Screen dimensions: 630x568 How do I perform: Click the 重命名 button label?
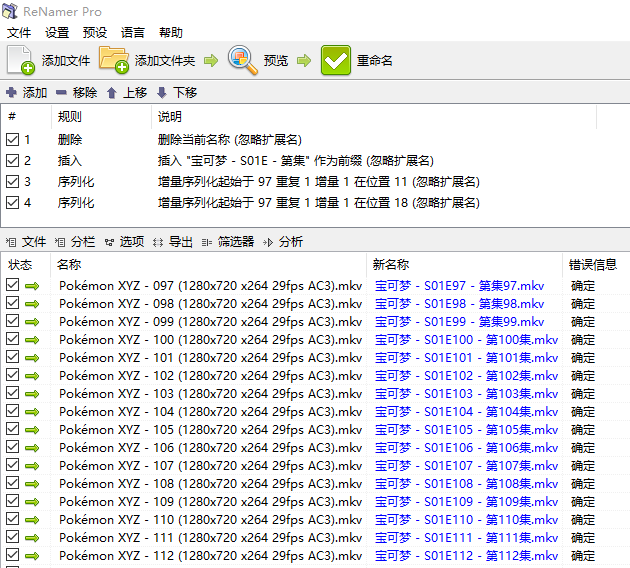(x=375, y=61)
